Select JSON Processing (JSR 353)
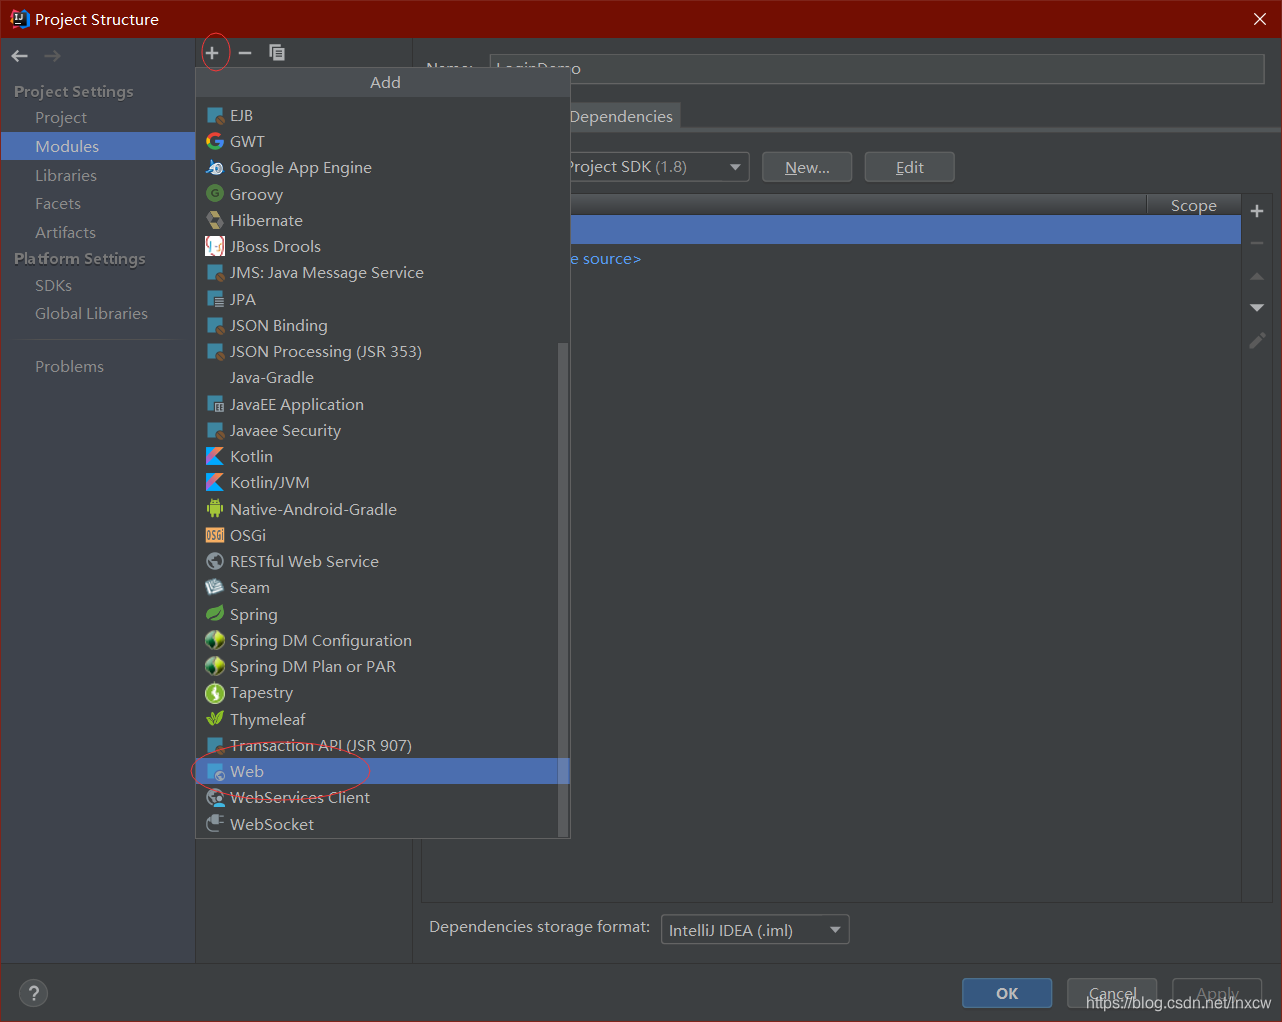 coord(382,351)
